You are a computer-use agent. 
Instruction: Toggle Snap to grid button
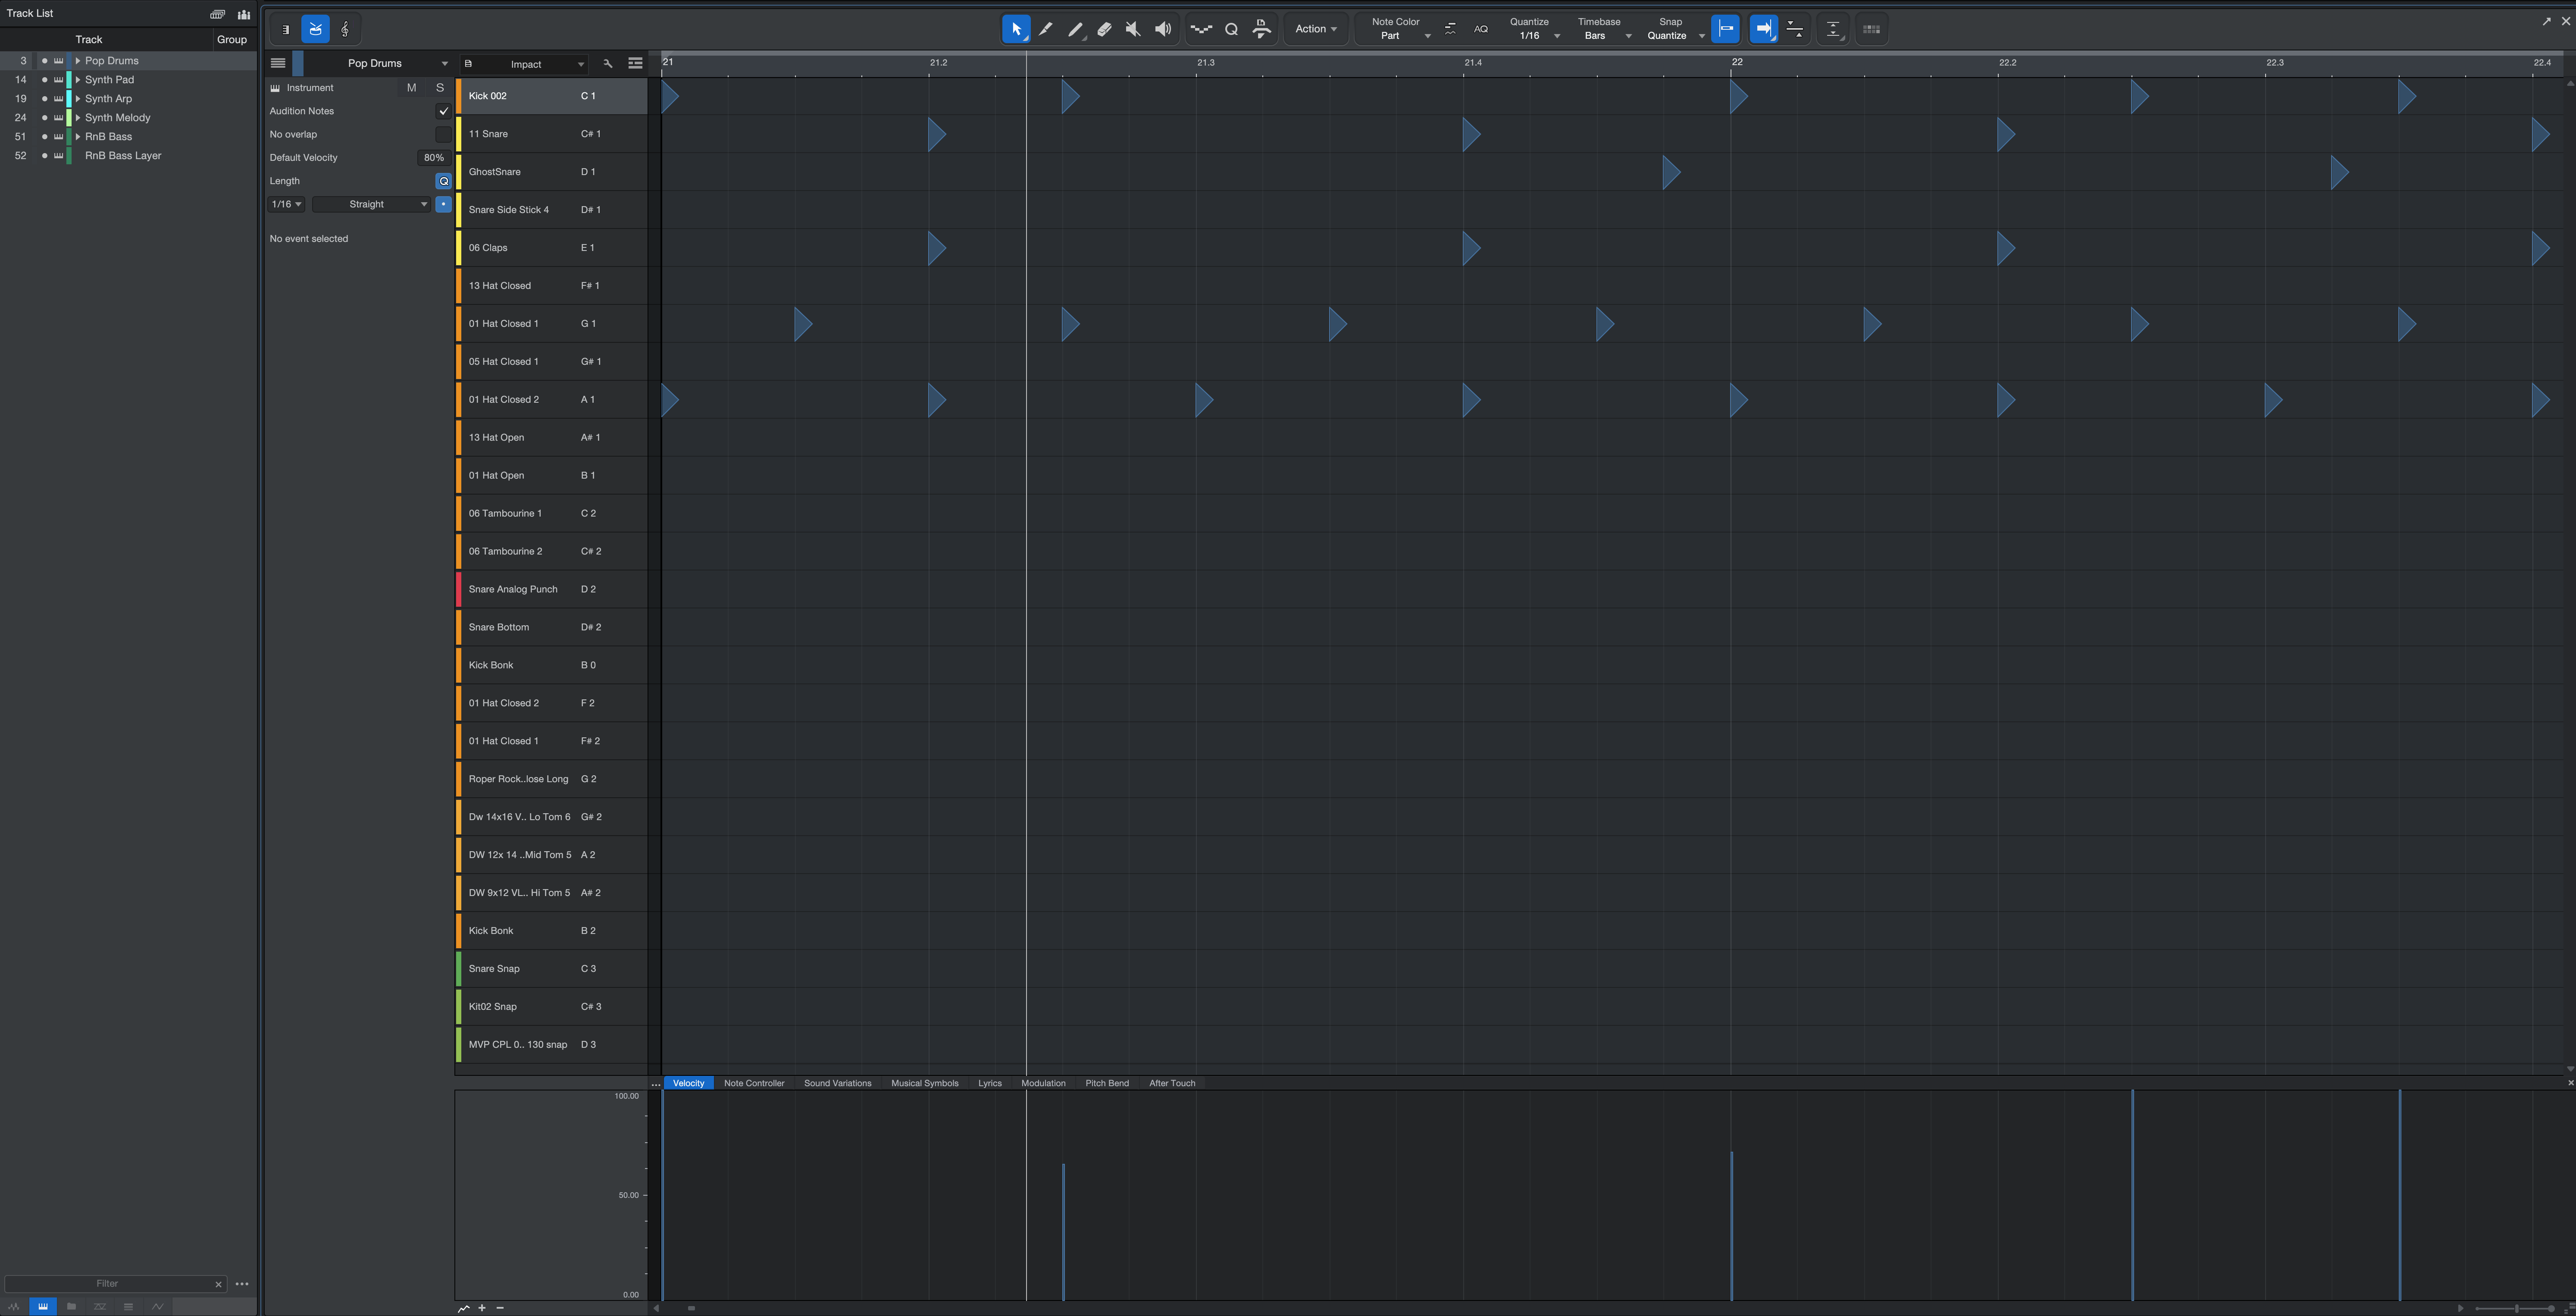(1725, 29)
